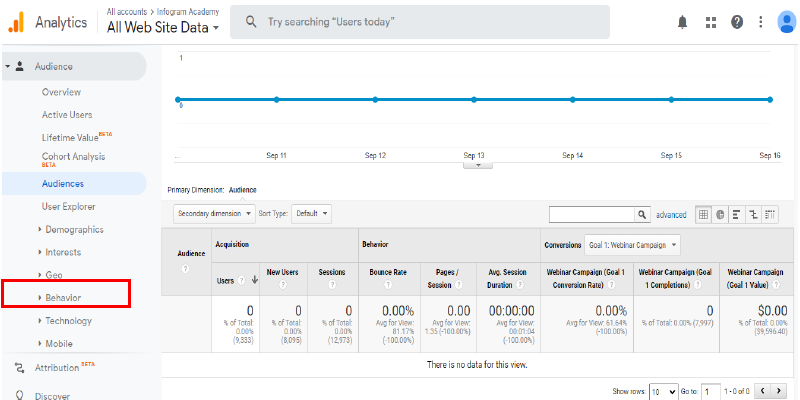The height and width of the screenshot is (400, 800).
Task: Switch to the Performance bar view
Action: (736, 215)
